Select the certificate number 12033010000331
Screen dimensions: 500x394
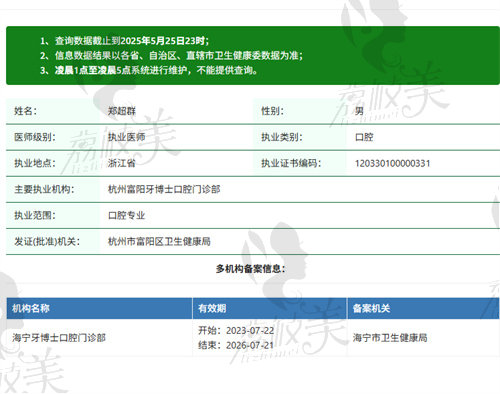(x=392, y=163)
